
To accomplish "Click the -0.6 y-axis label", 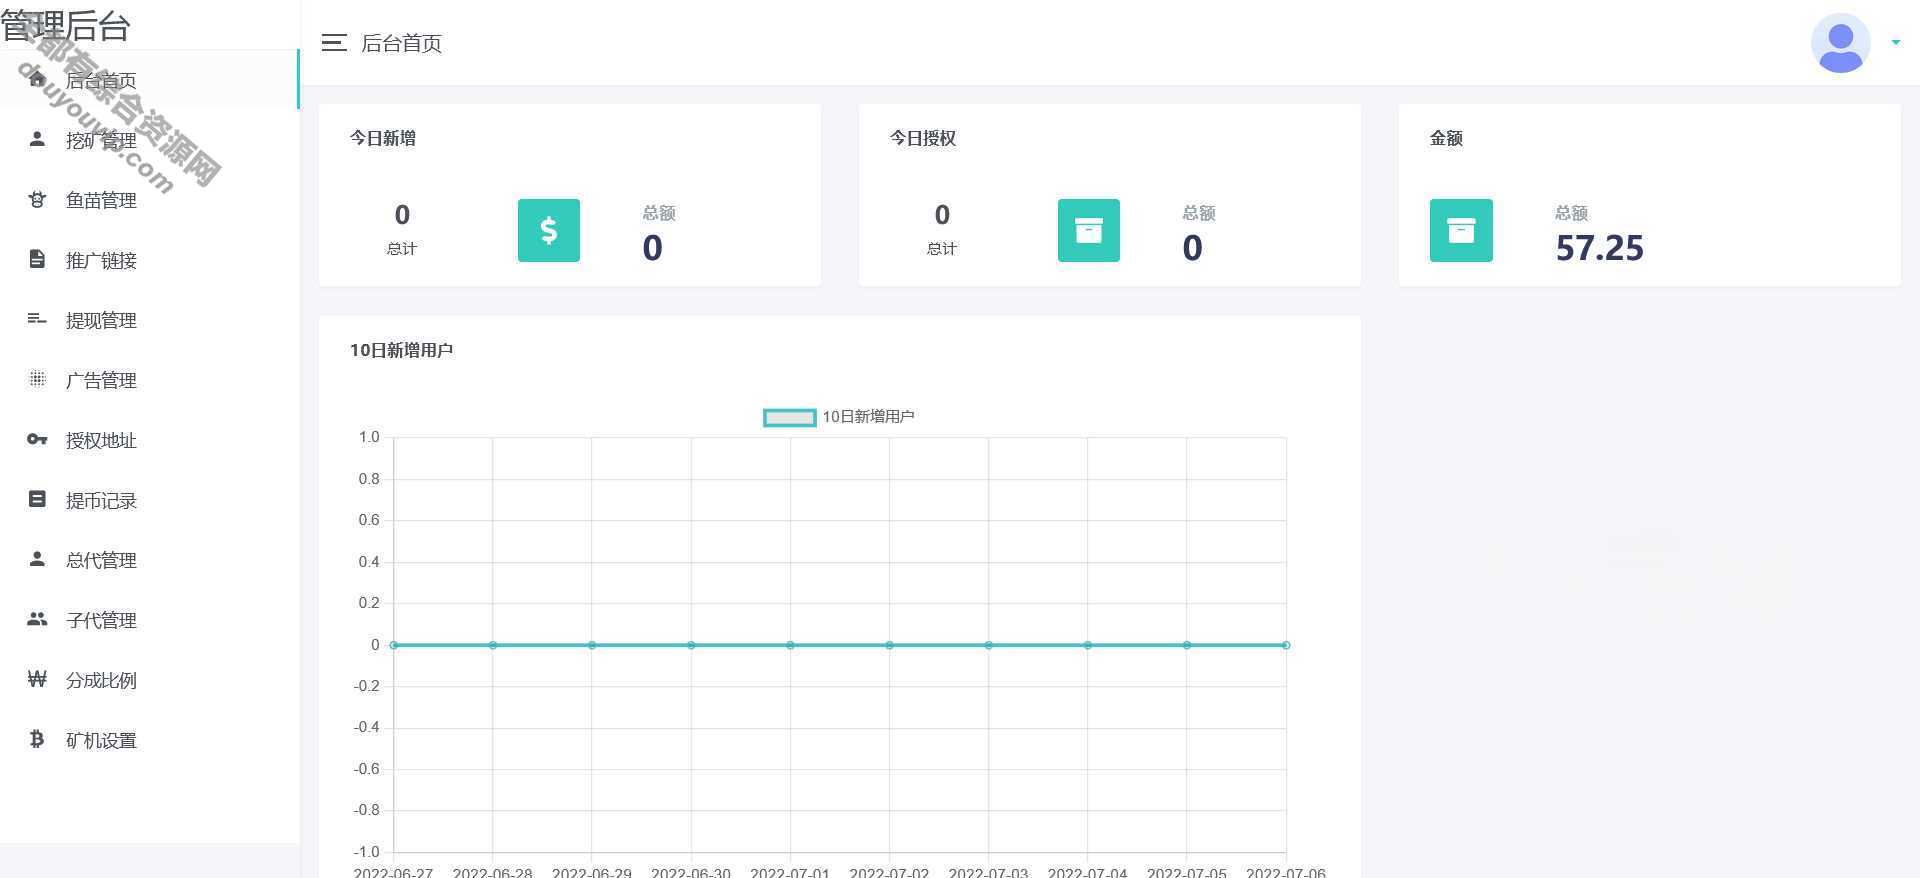I will click(367, 769).
